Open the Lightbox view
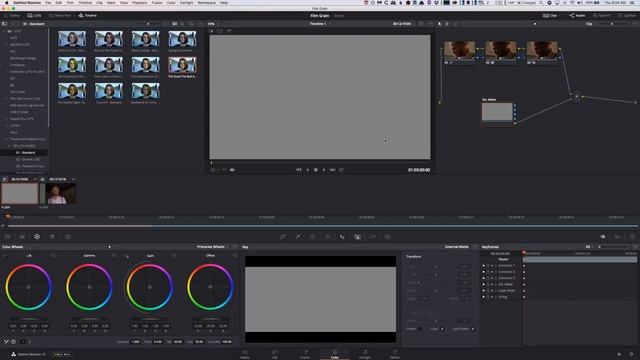 [627, 16]
